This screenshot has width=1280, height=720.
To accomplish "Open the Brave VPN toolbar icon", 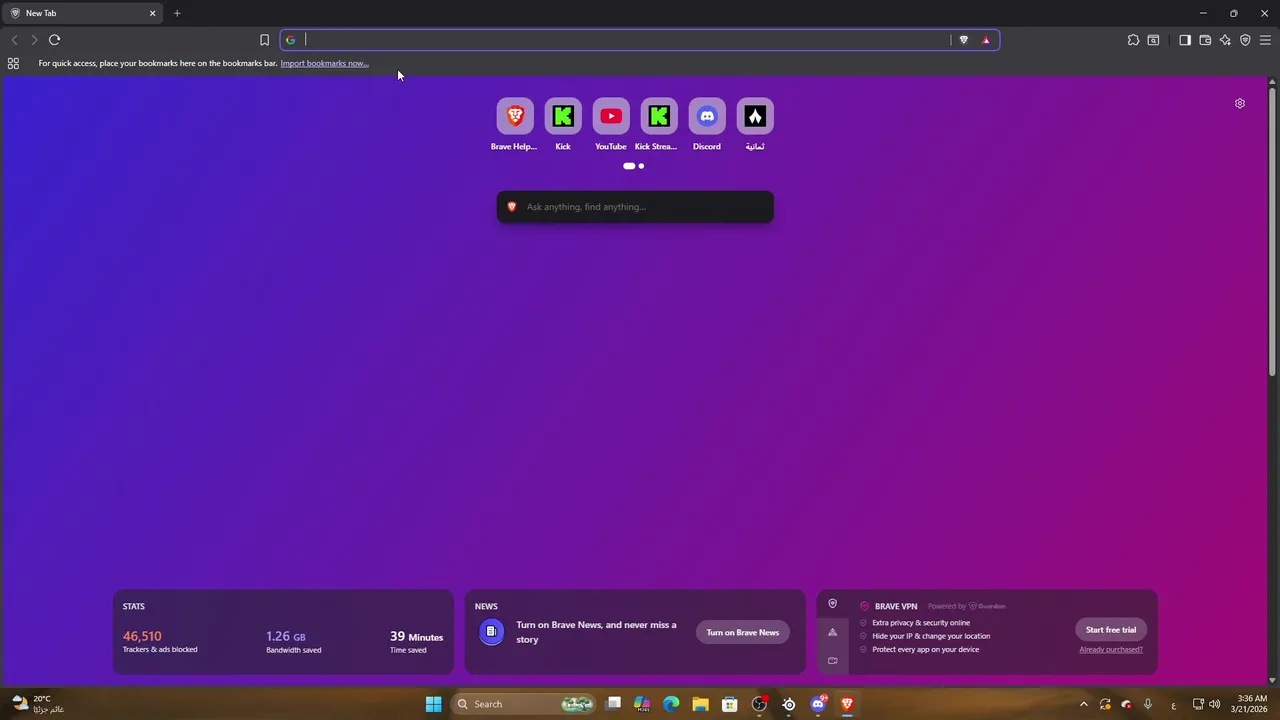I will [x=1245, y=40].
